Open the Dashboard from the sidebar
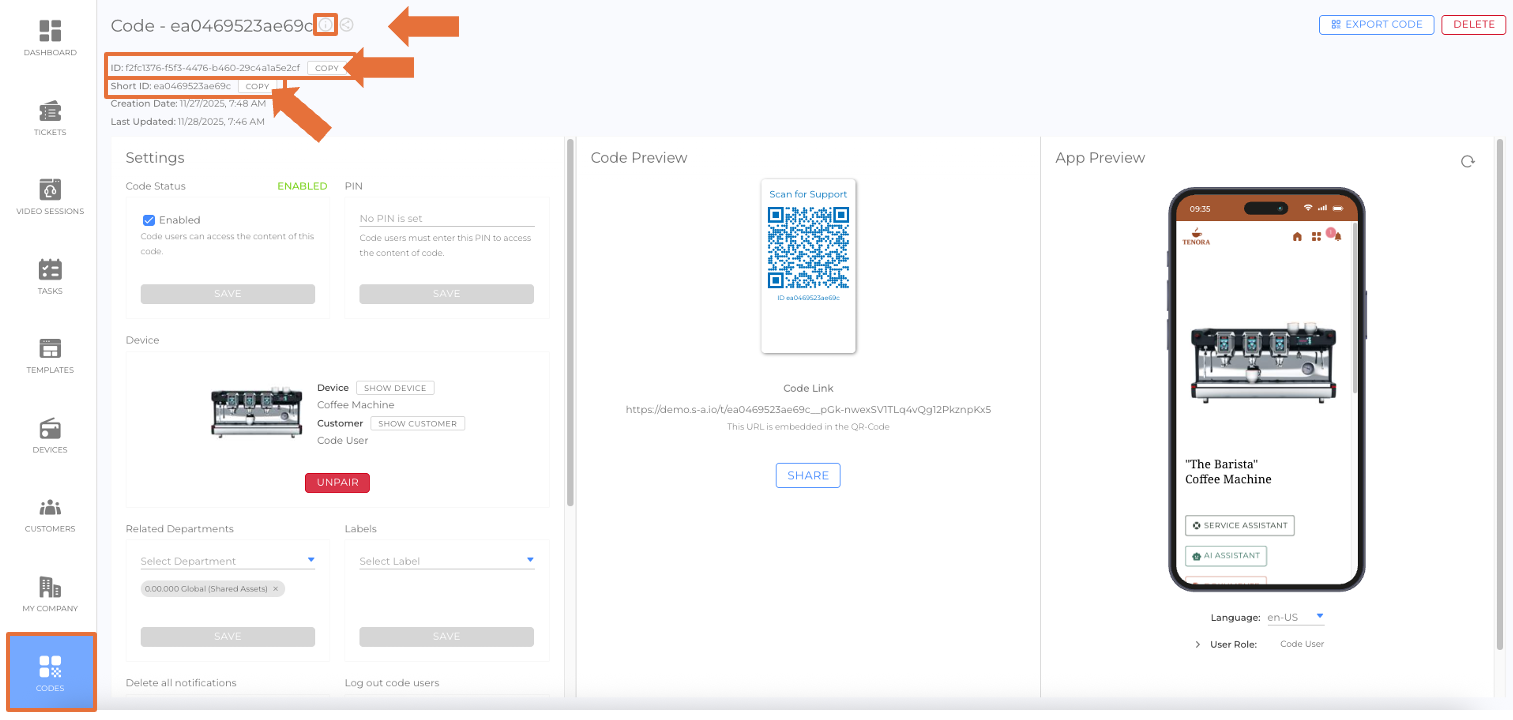This screenshot has width=1513, height=720. tap(49, 38)
